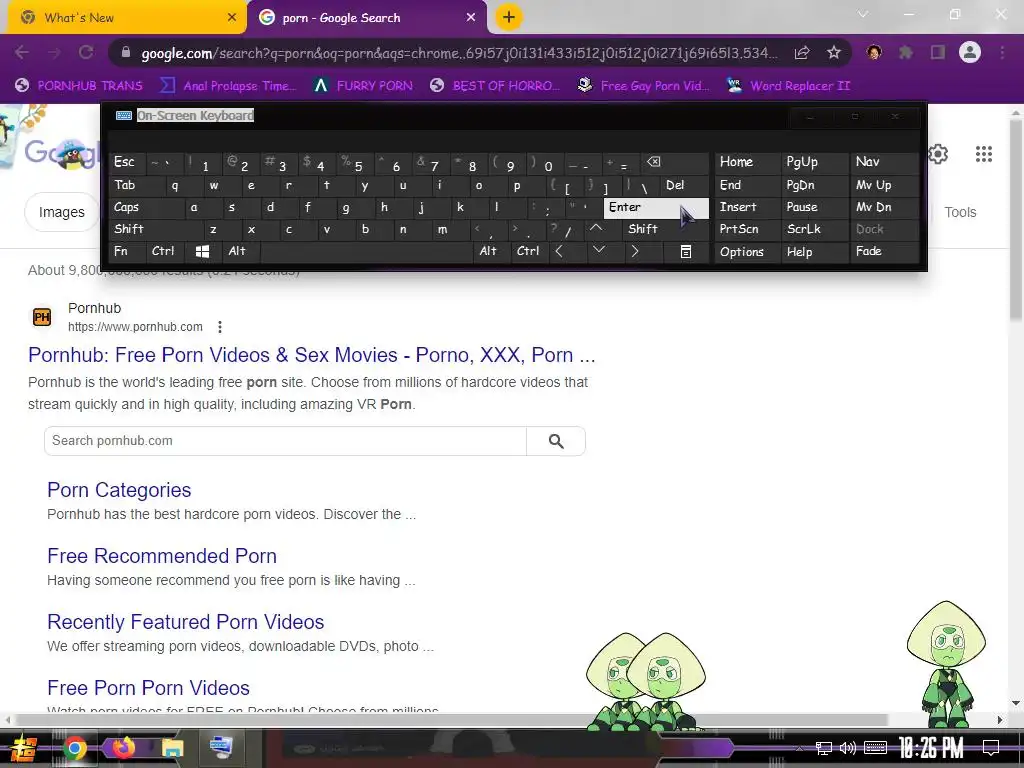
Task: Open the taskbar notification center icon
Action: [x=991, y=748]
